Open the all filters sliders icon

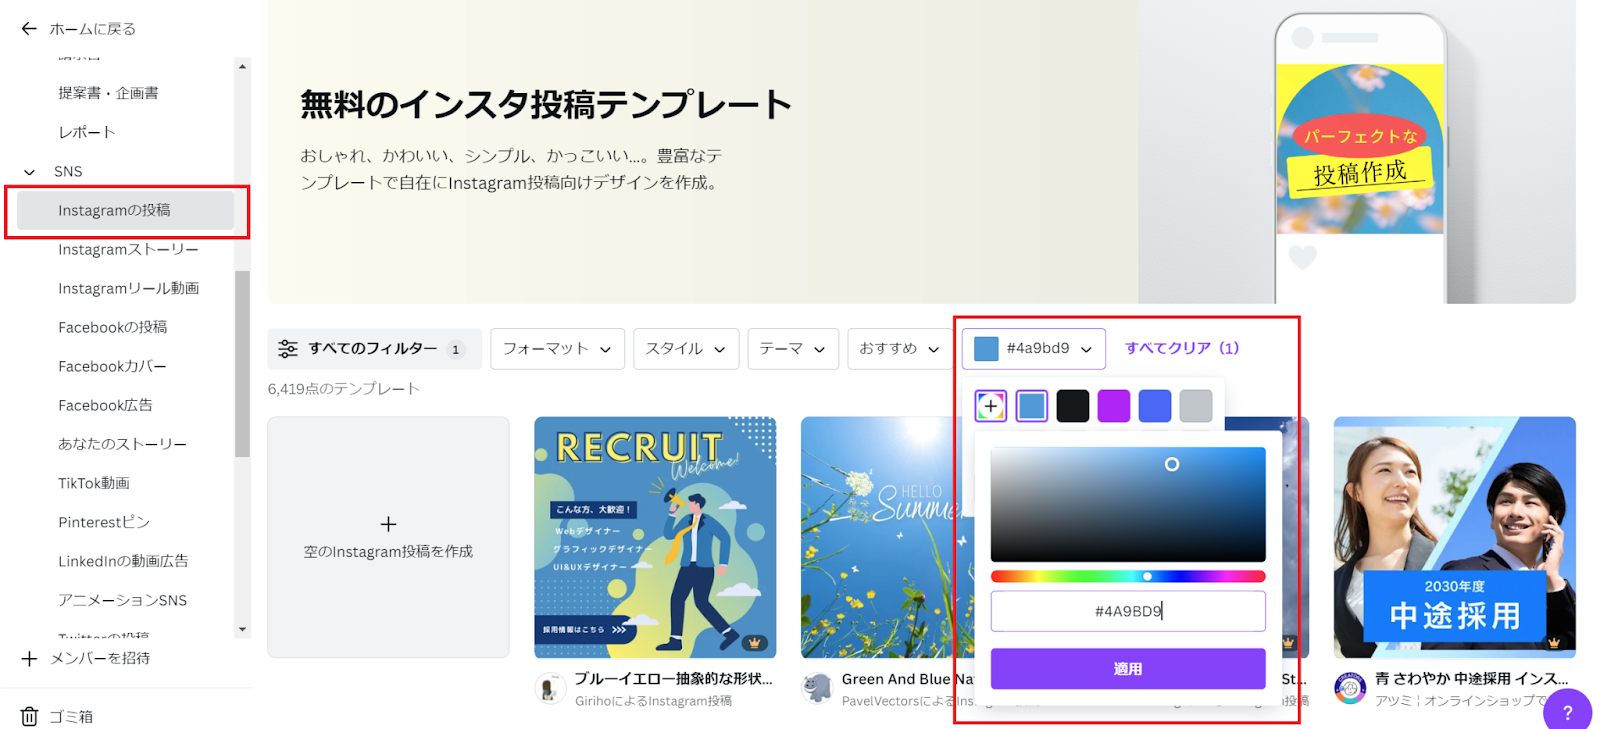click(x=288, y=349)
